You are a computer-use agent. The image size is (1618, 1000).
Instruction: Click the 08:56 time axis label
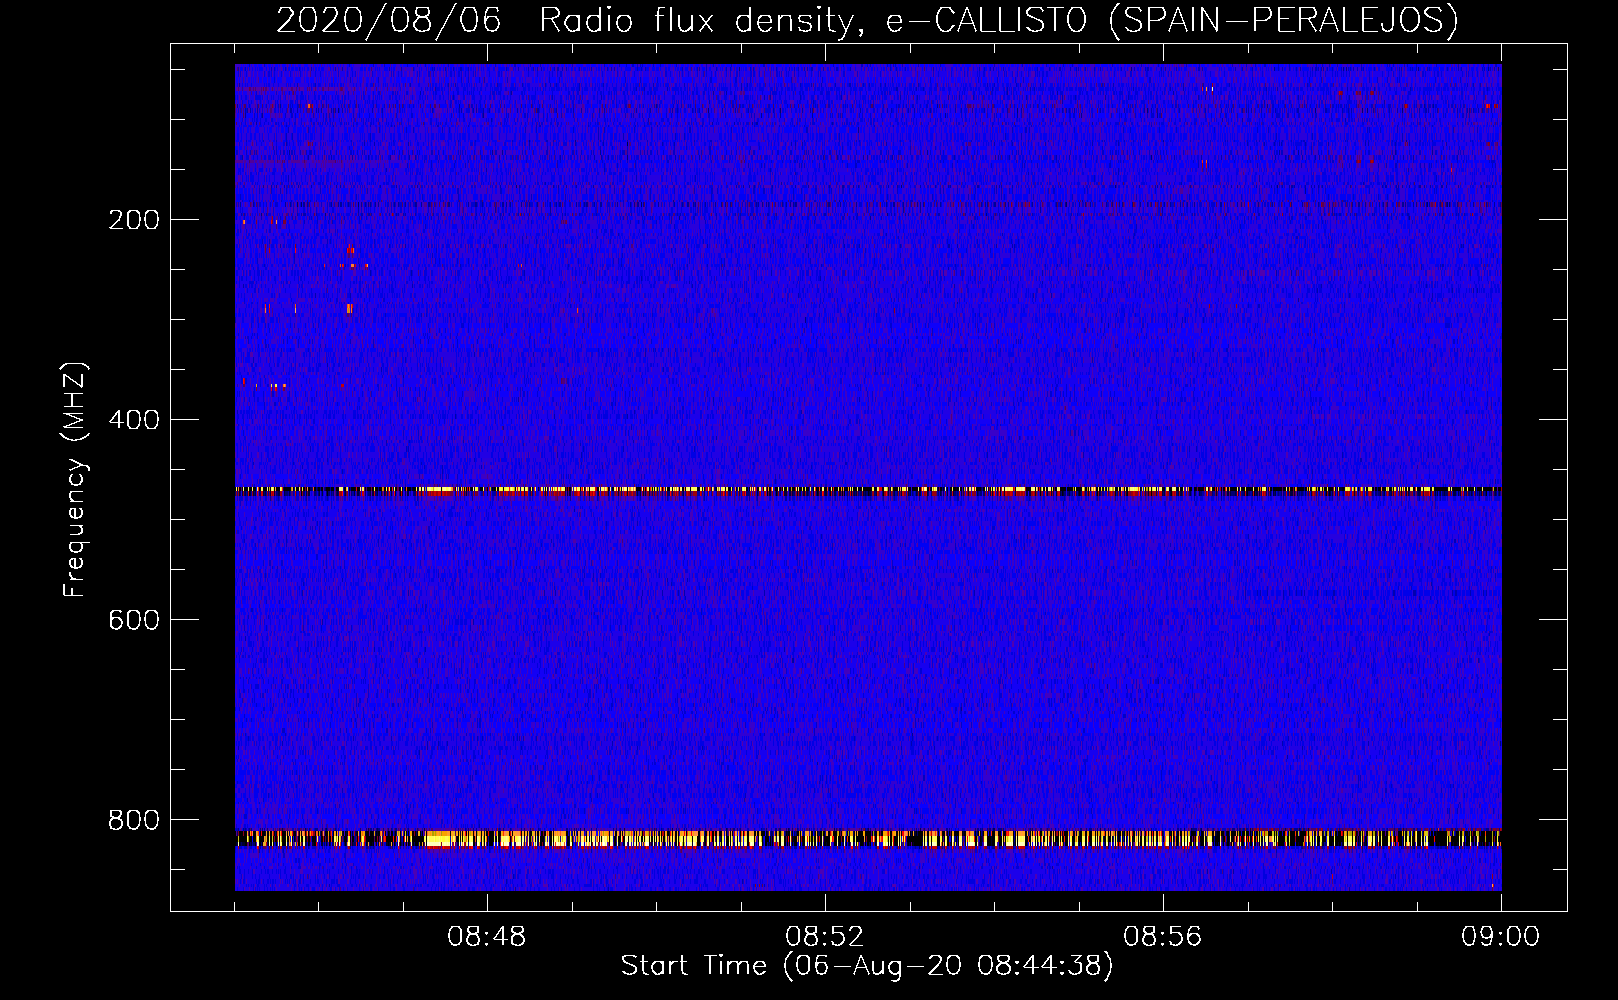(1162, 937)
